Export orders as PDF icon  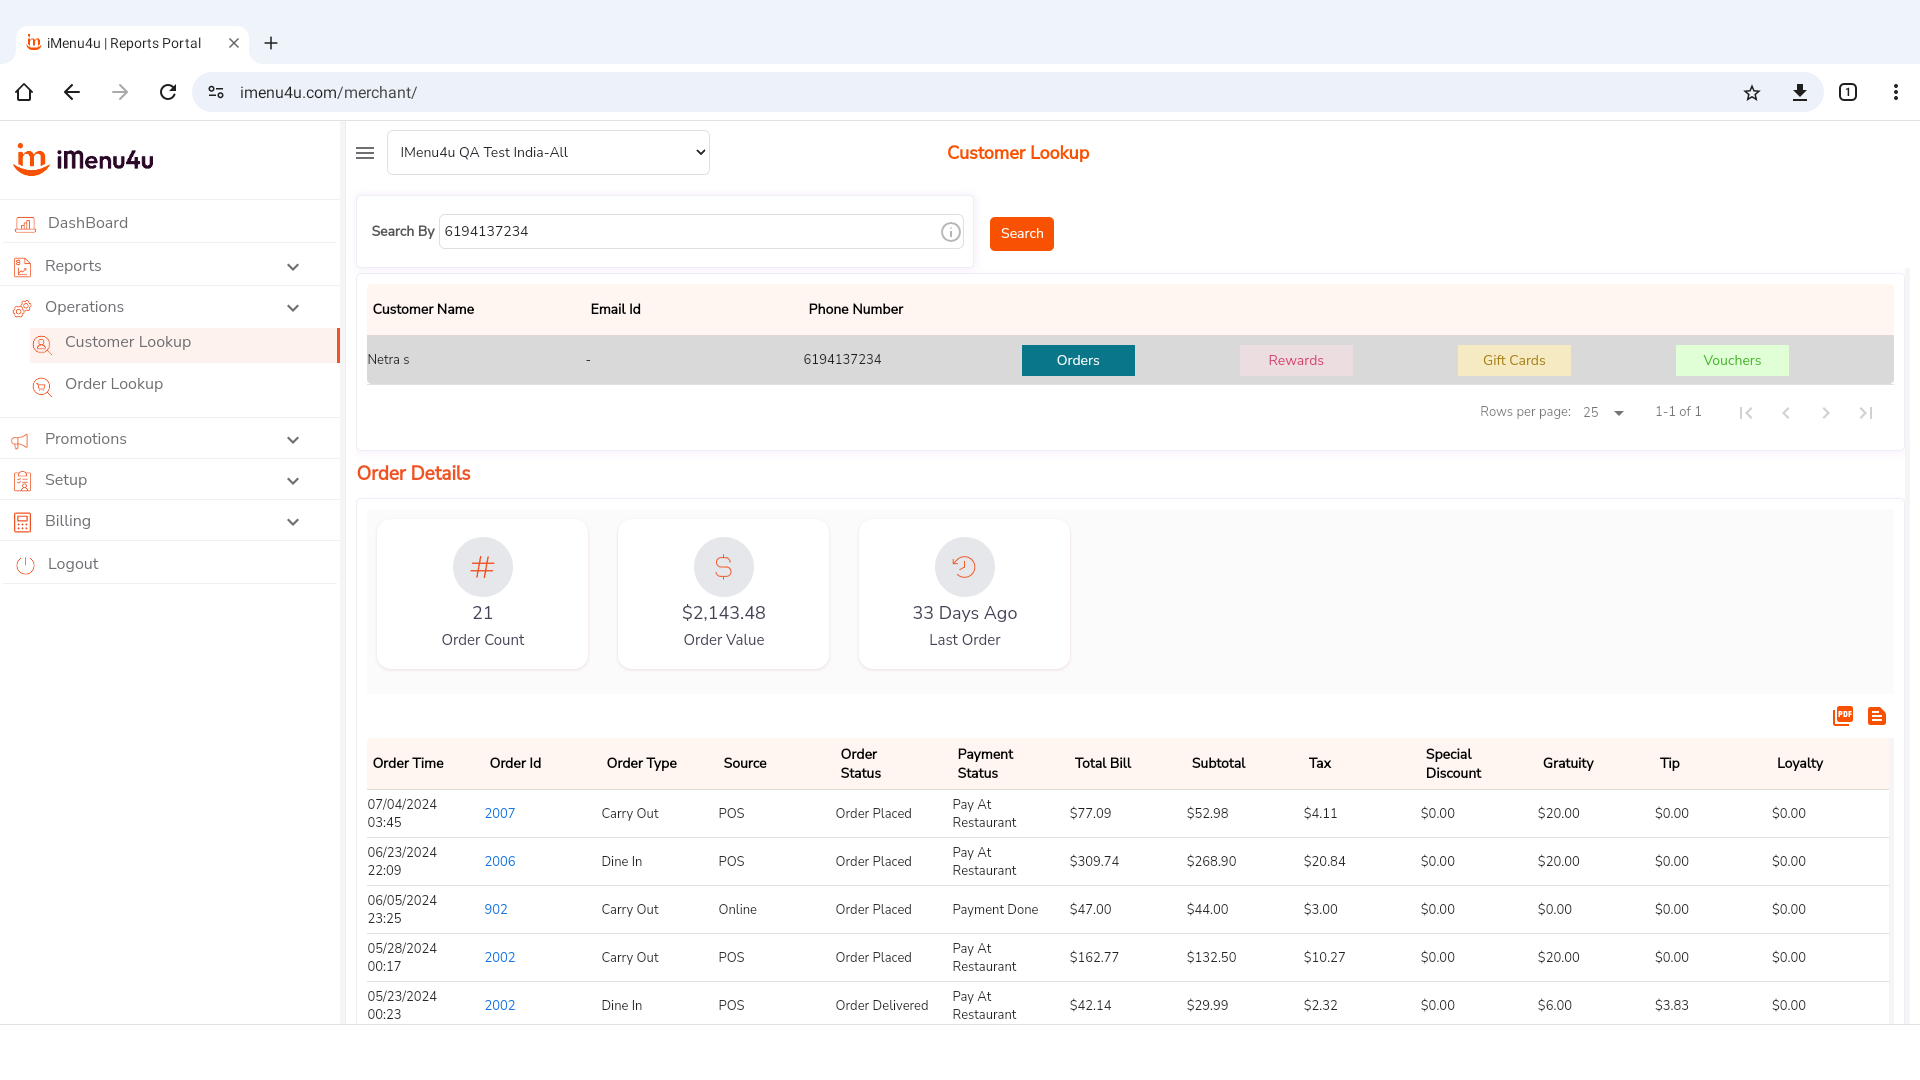pyautogui.click(x=1843, y=716)
